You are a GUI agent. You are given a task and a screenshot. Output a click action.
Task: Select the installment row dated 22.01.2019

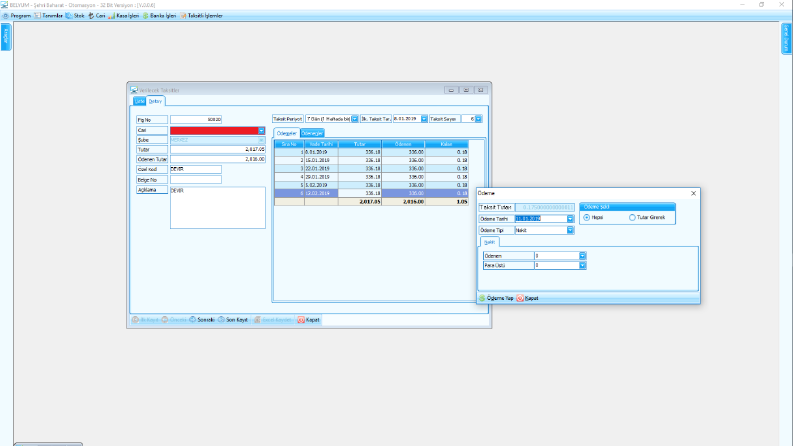[371, 168]
